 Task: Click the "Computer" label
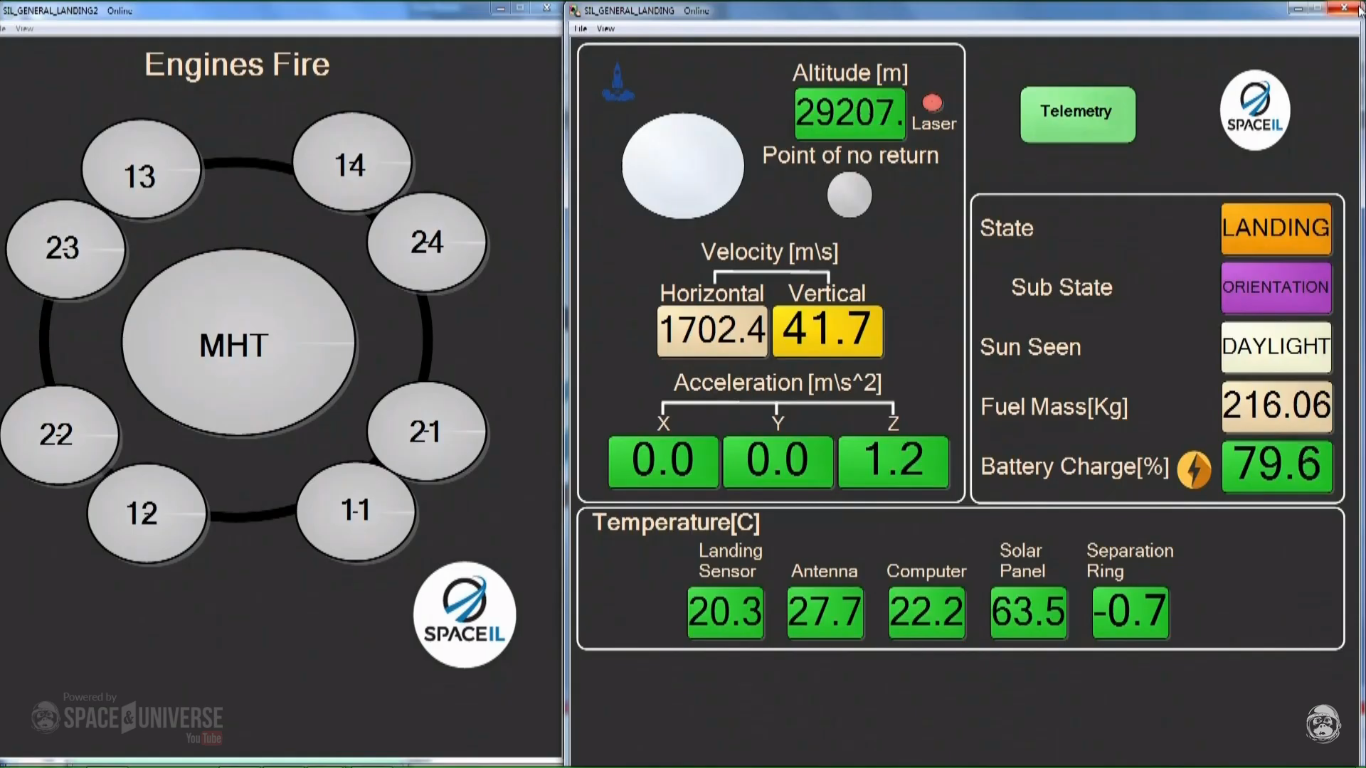coord(926,571)
